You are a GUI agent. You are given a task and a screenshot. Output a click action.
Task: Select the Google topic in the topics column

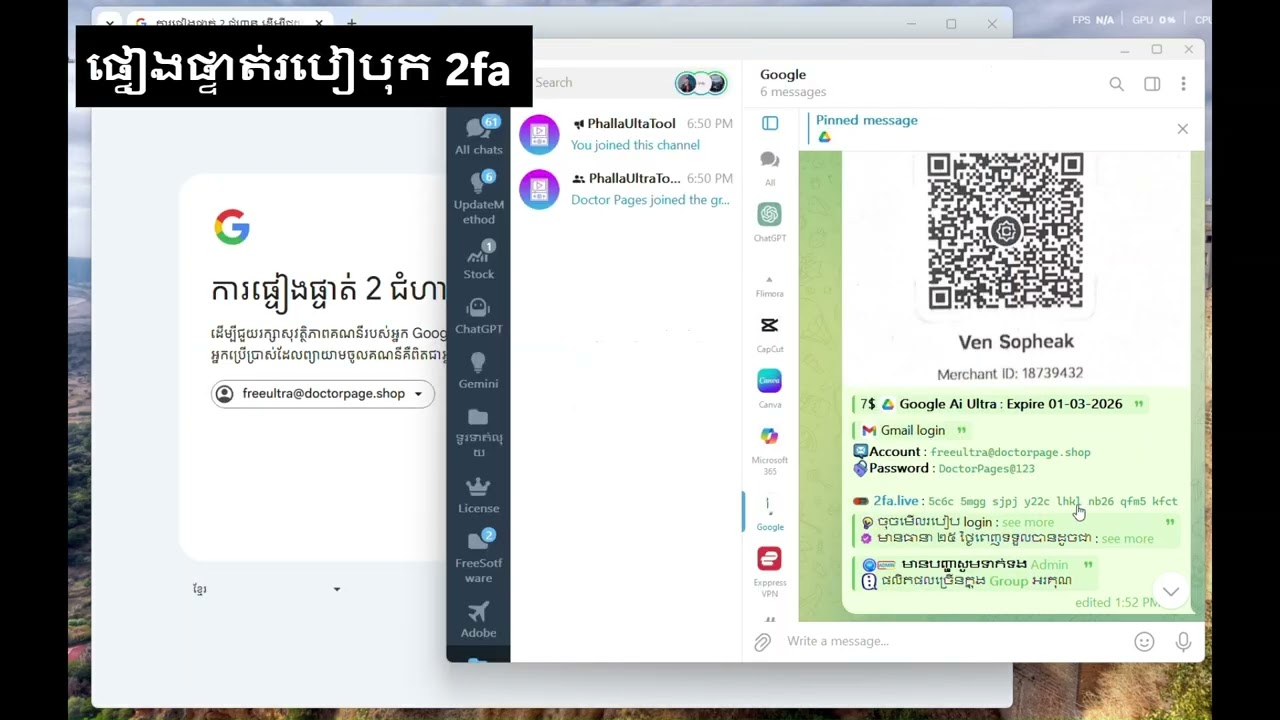(769, 511)
